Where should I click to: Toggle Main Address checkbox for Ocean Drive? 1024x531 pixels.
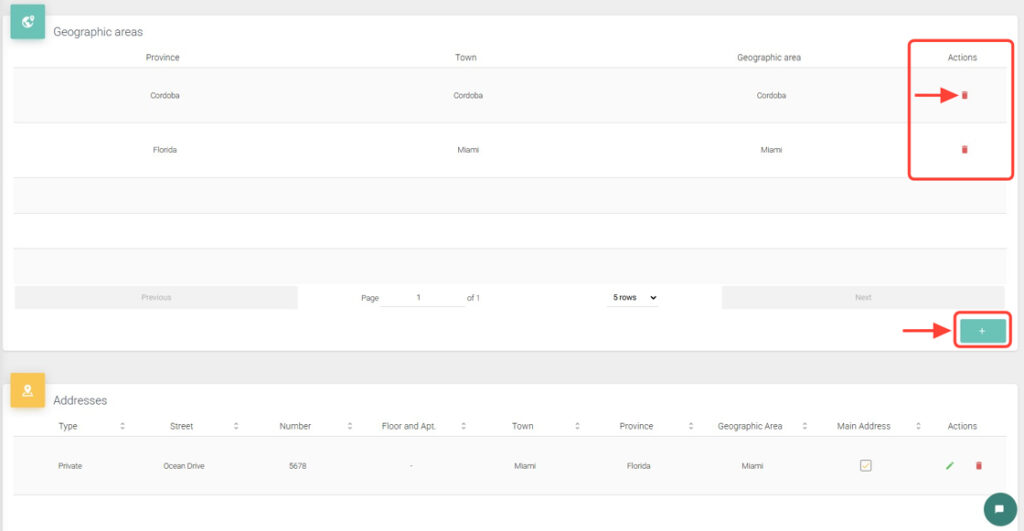866,465
